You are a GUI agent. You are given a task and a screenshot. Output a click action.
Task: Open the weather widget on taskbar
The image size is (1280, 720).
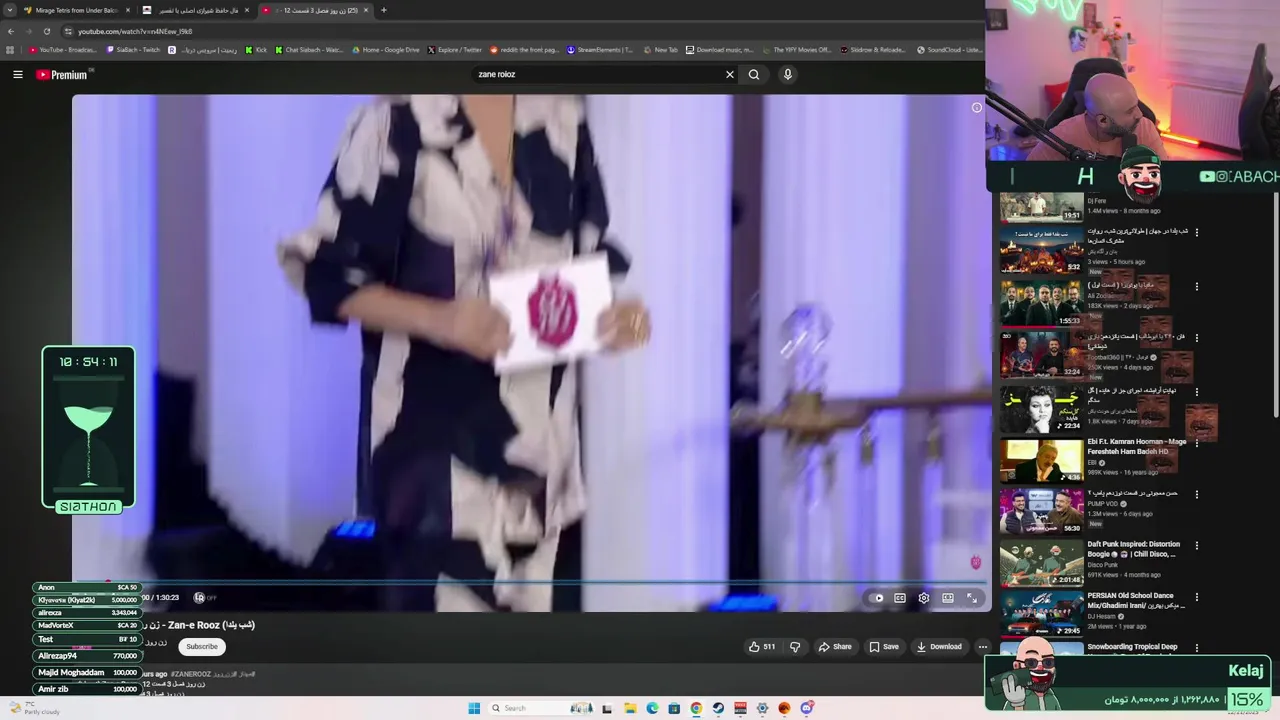[36, 708]
